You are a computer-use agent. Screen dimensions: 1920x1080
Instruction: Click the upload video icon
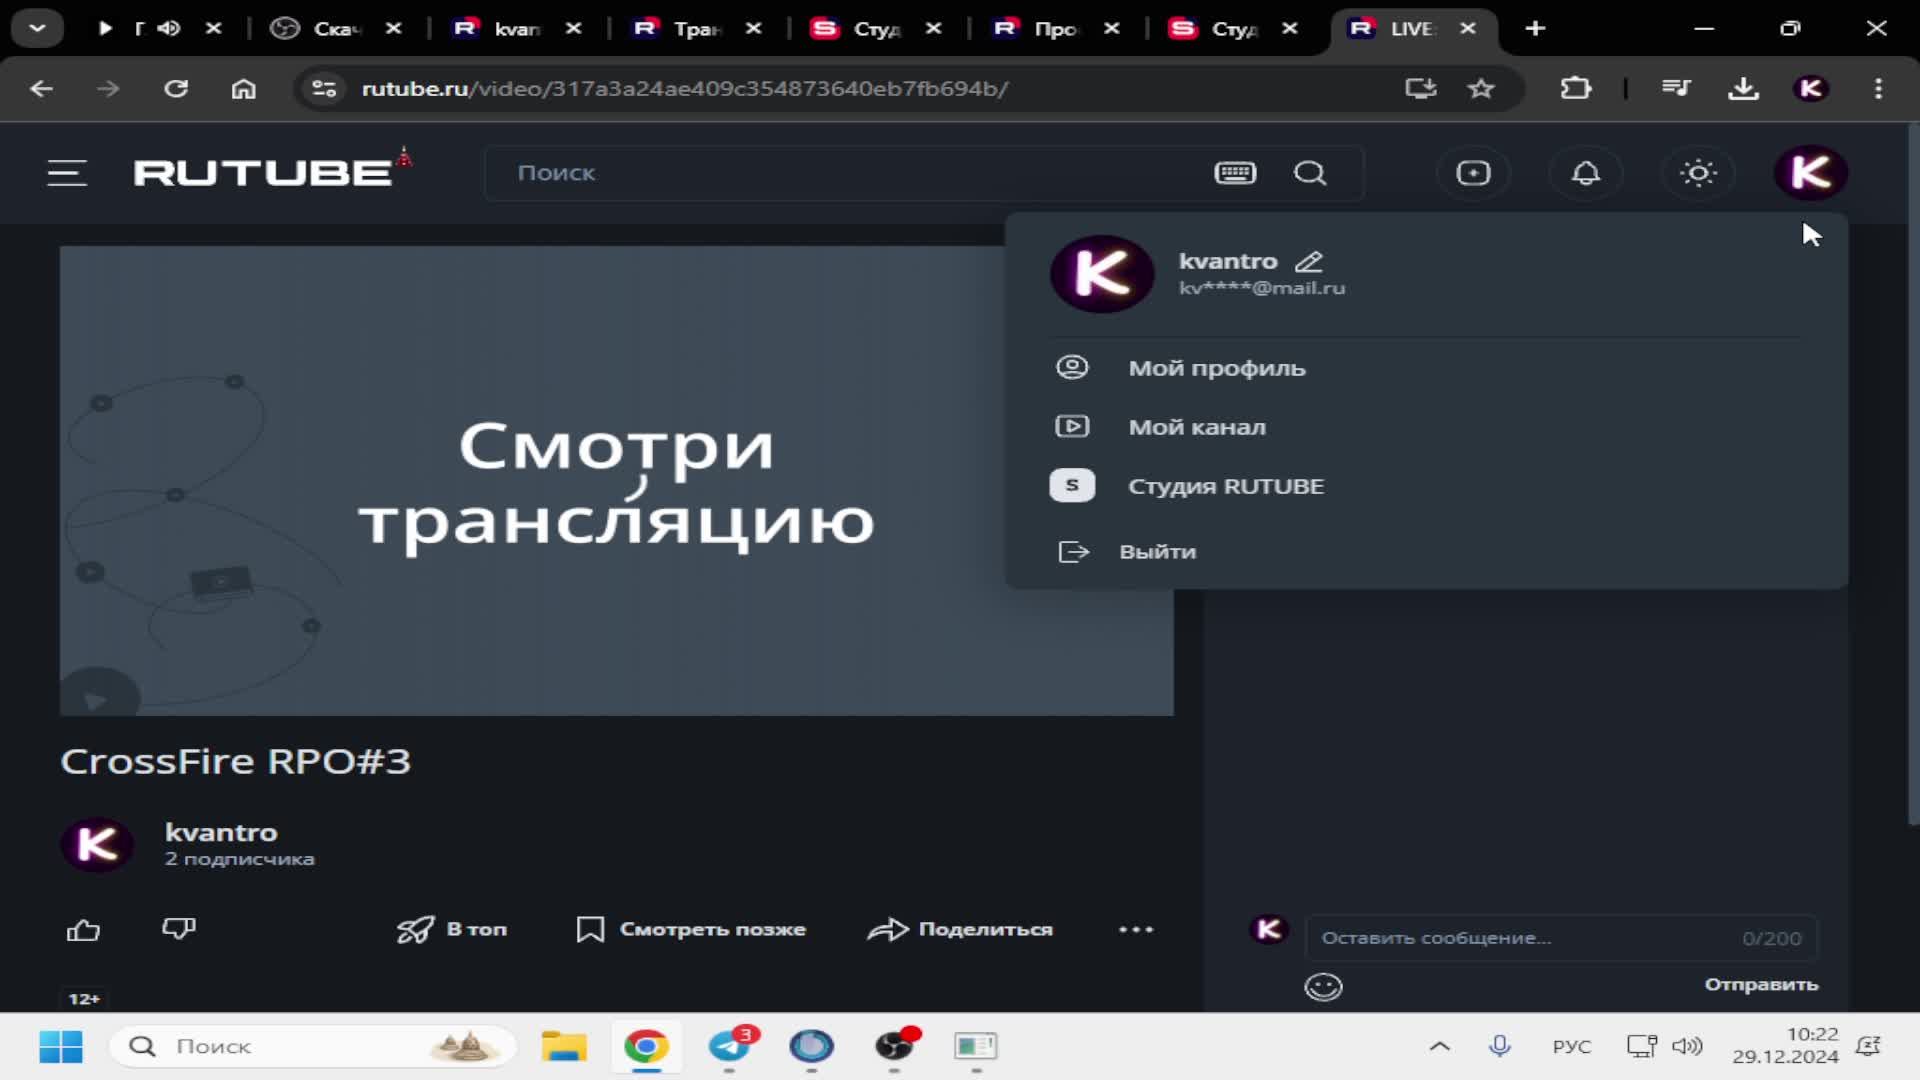pyautogui.click(x=1473, y=173)
